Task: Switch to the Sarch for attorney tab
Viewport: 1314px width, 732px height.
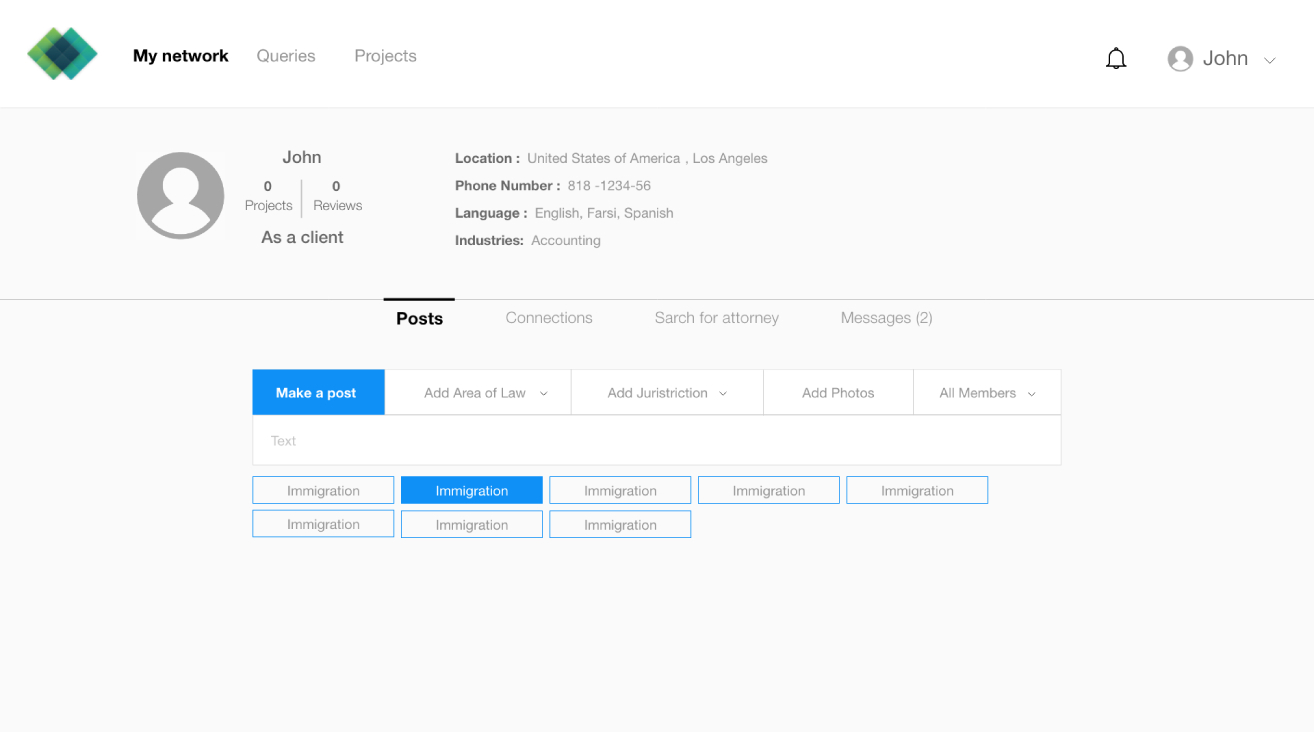Action: tap(717, 318)
